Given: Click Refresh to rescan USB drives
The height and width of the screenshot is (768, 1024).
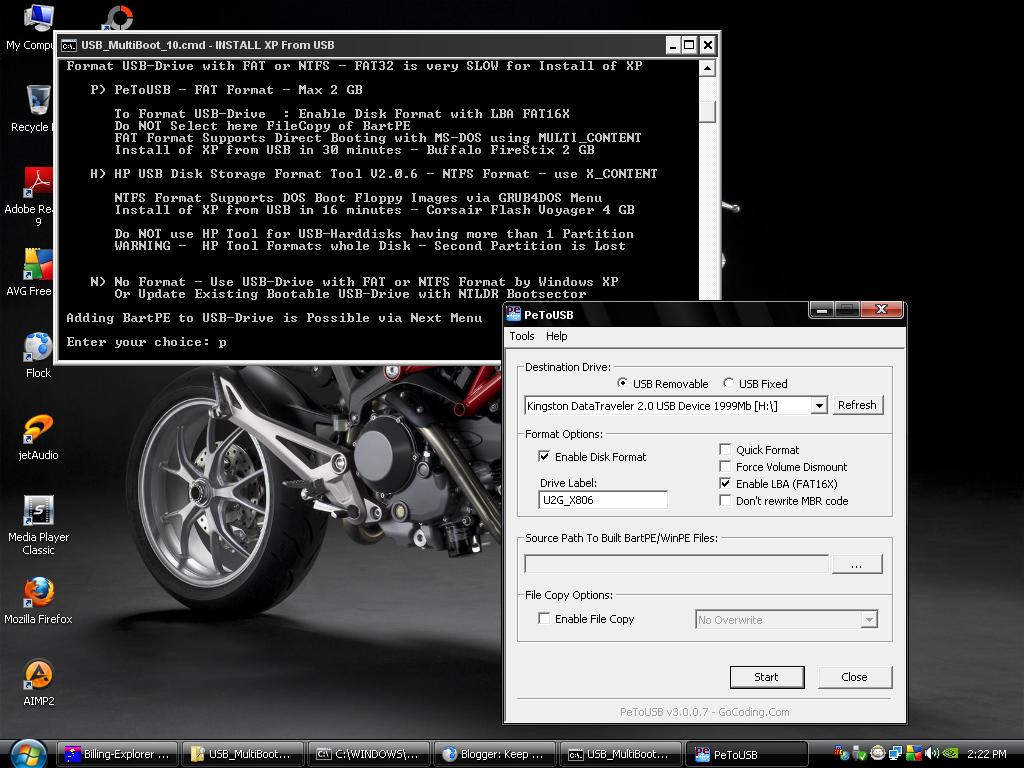Looking at the screenshot, I should click(x=857, y=405).
